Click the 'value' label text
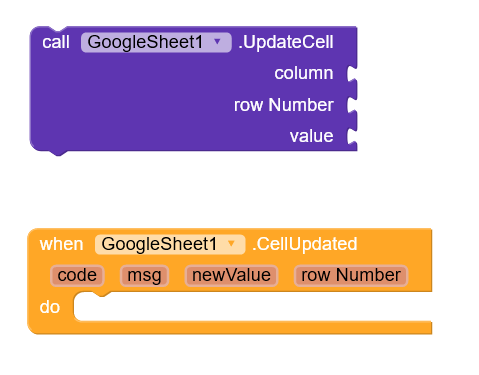 tap(311, 136)
